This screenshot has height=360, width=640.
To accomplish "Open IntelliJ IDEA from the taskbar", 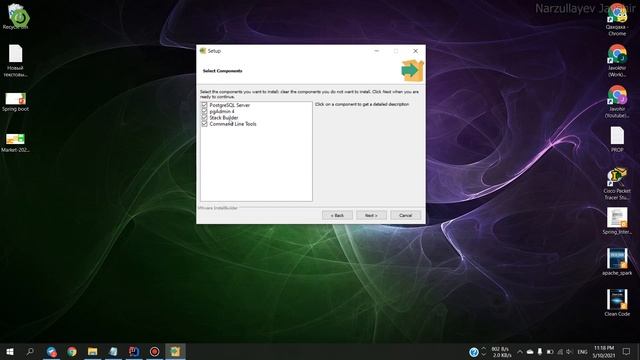I will tap(134, 351).
